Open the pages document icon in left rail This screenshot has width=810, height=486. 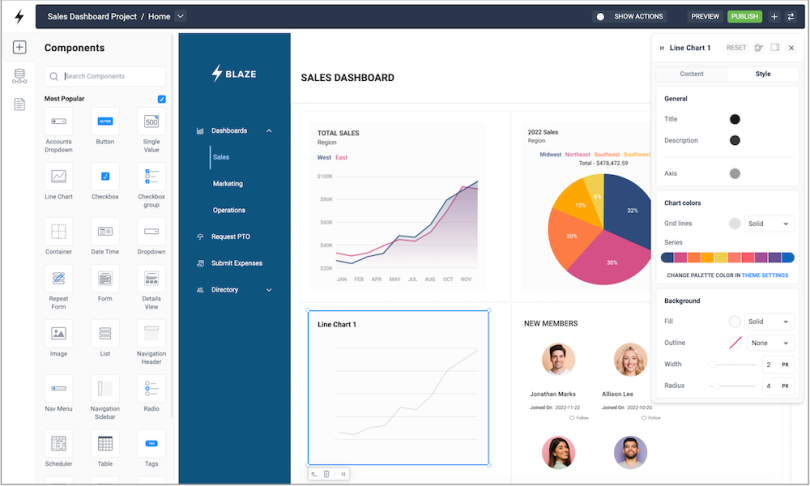pos(19,104)
